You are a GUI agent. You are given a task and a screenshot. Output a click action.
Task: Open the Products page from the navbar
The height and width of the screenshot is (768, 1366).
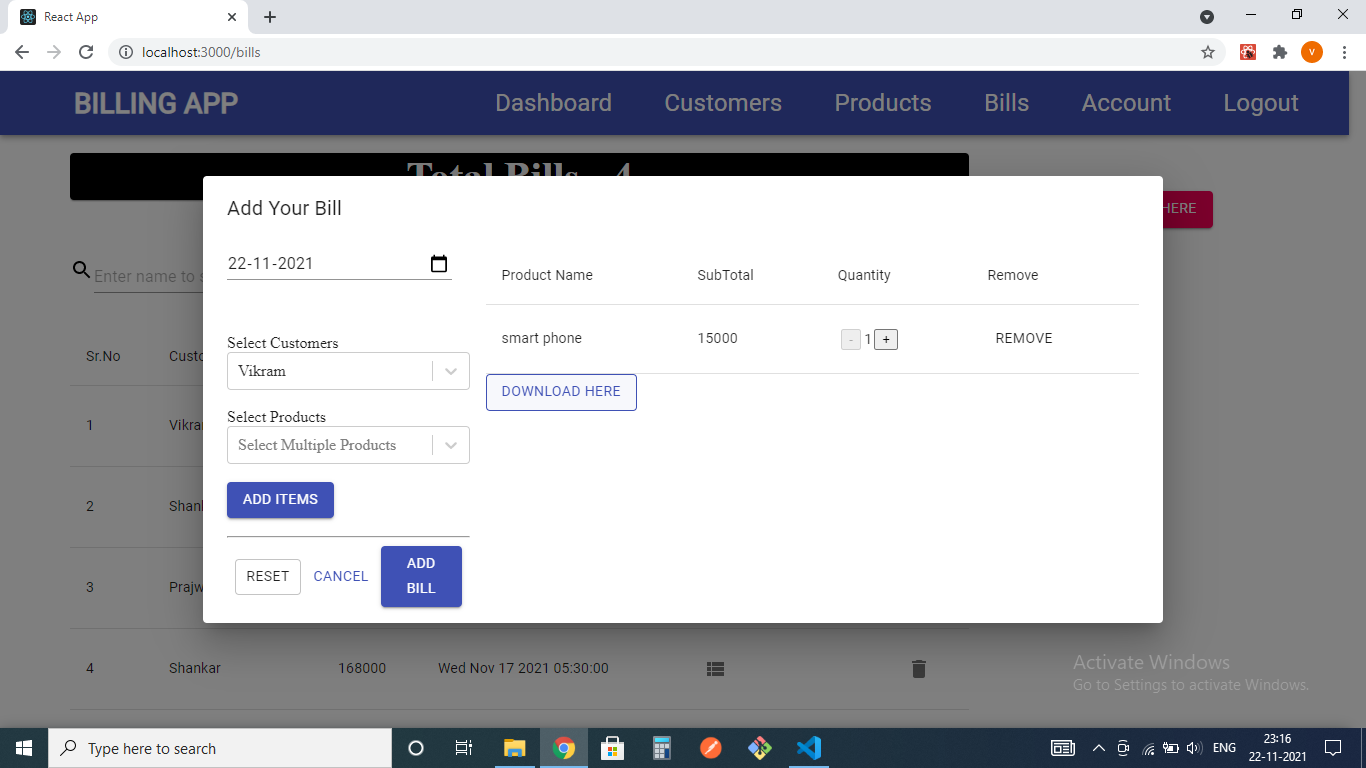(882, 102)
